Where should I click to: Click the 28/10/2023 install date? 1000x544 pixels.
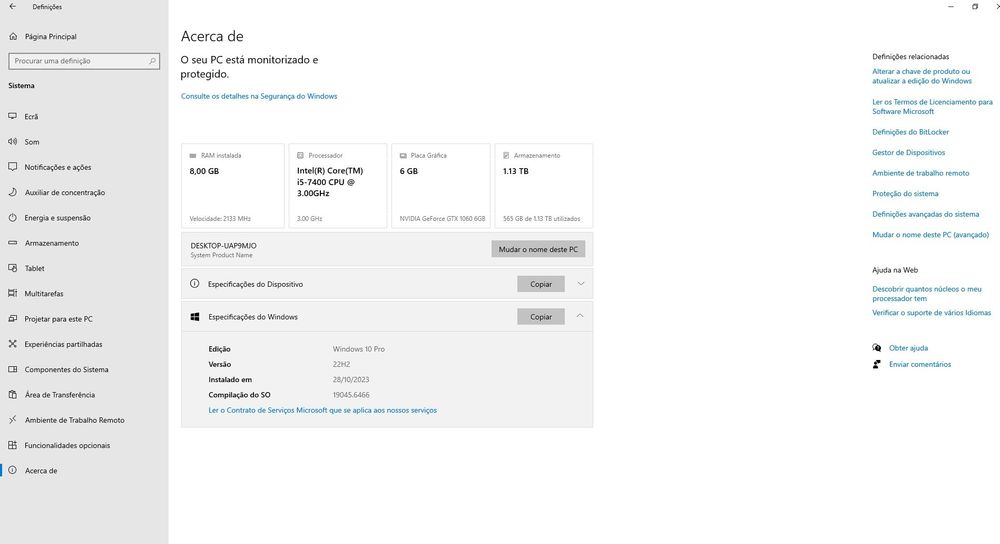coord(351,379)
